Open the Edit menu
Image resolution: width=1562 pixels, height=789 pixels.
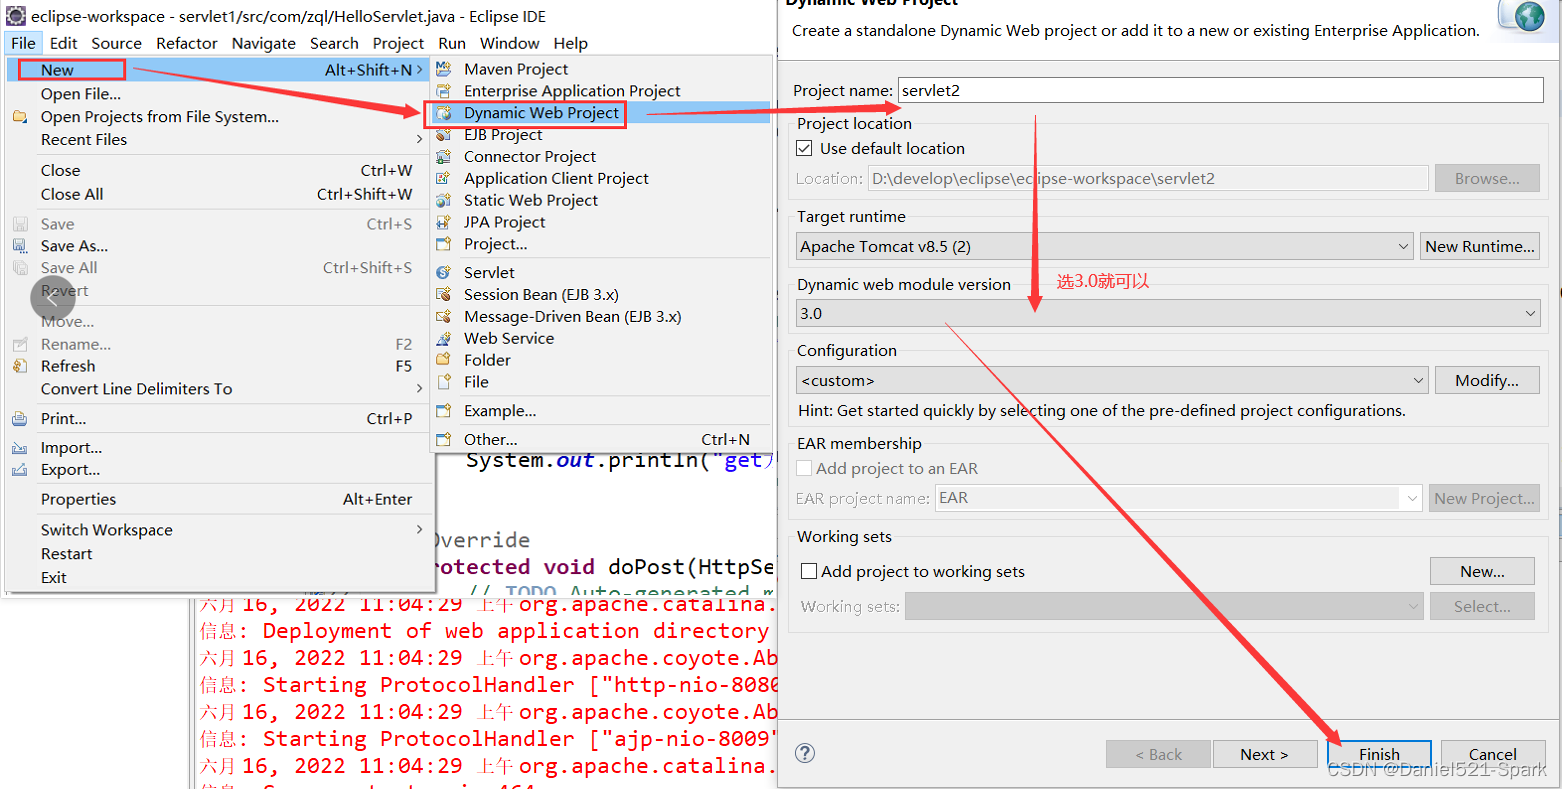click(x=63, y=43)
